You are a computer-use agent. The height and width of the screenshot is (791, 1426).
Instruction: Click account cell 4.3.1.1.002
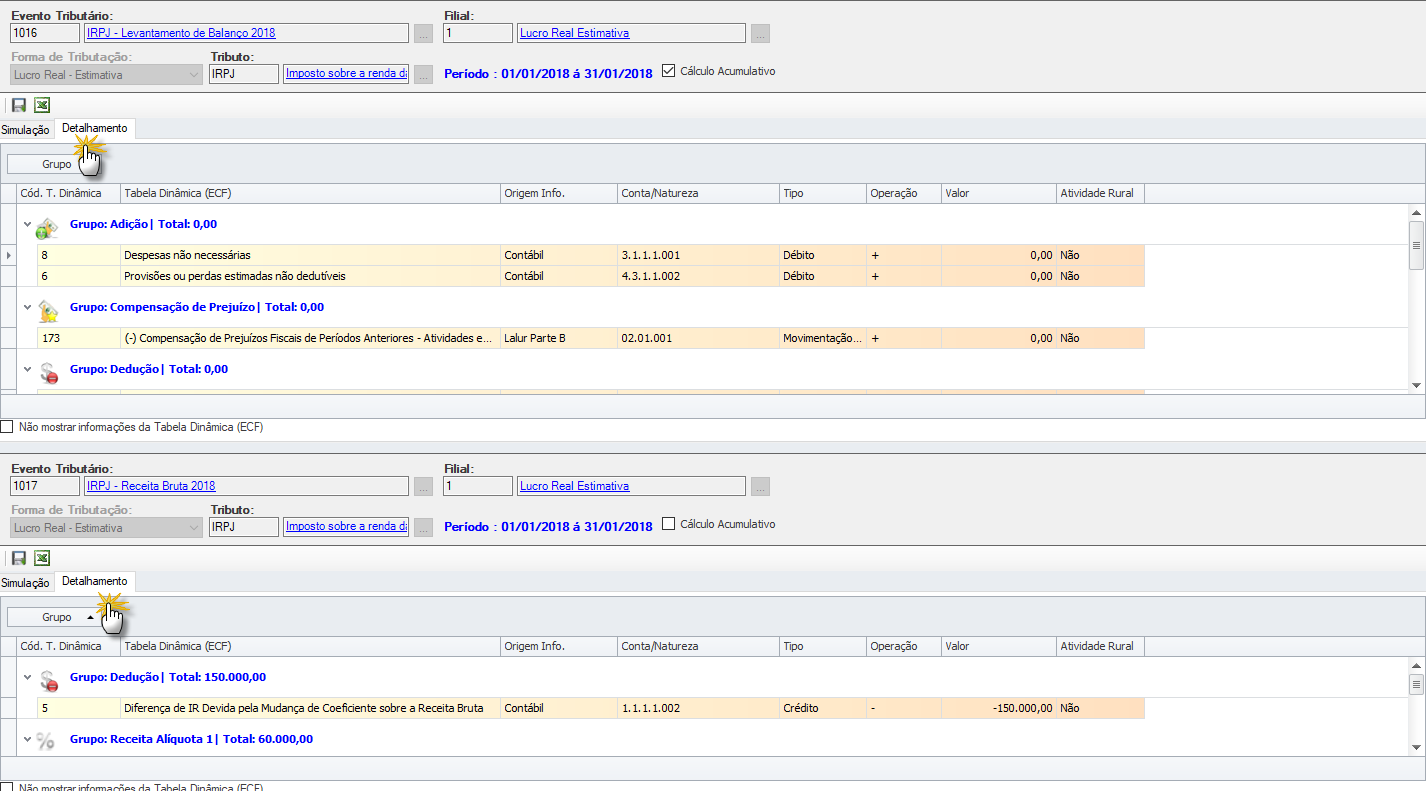(x=698, y=276)
